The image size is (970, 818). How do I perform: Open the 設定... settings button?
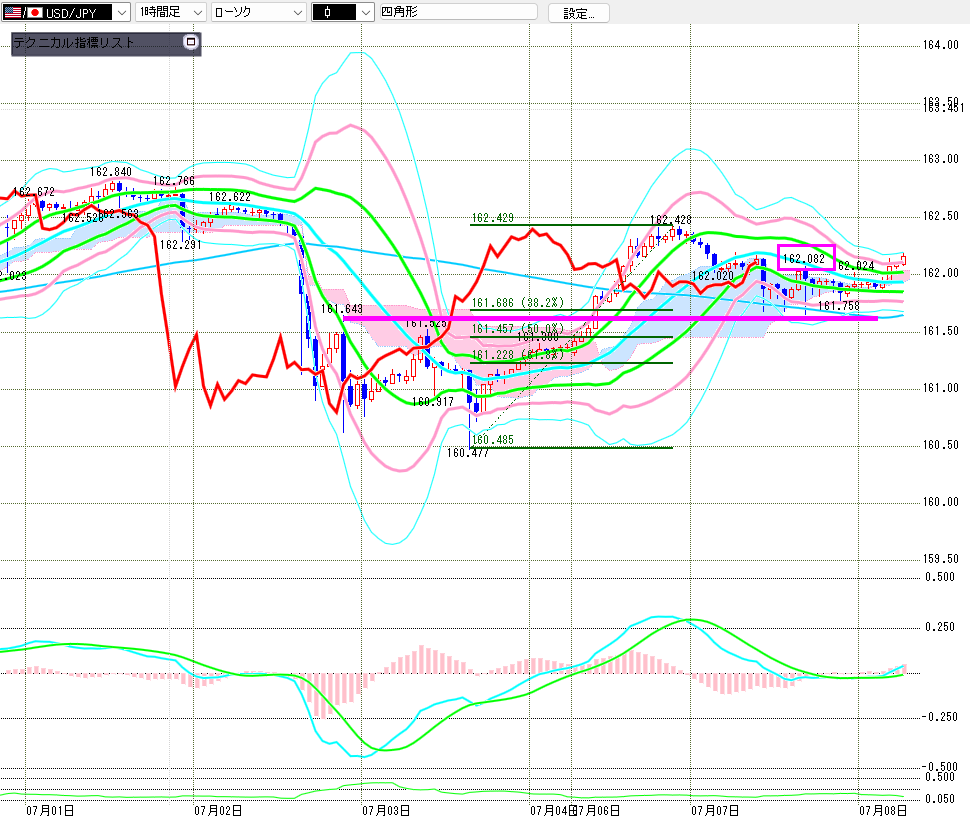click(x=578, y=13)
